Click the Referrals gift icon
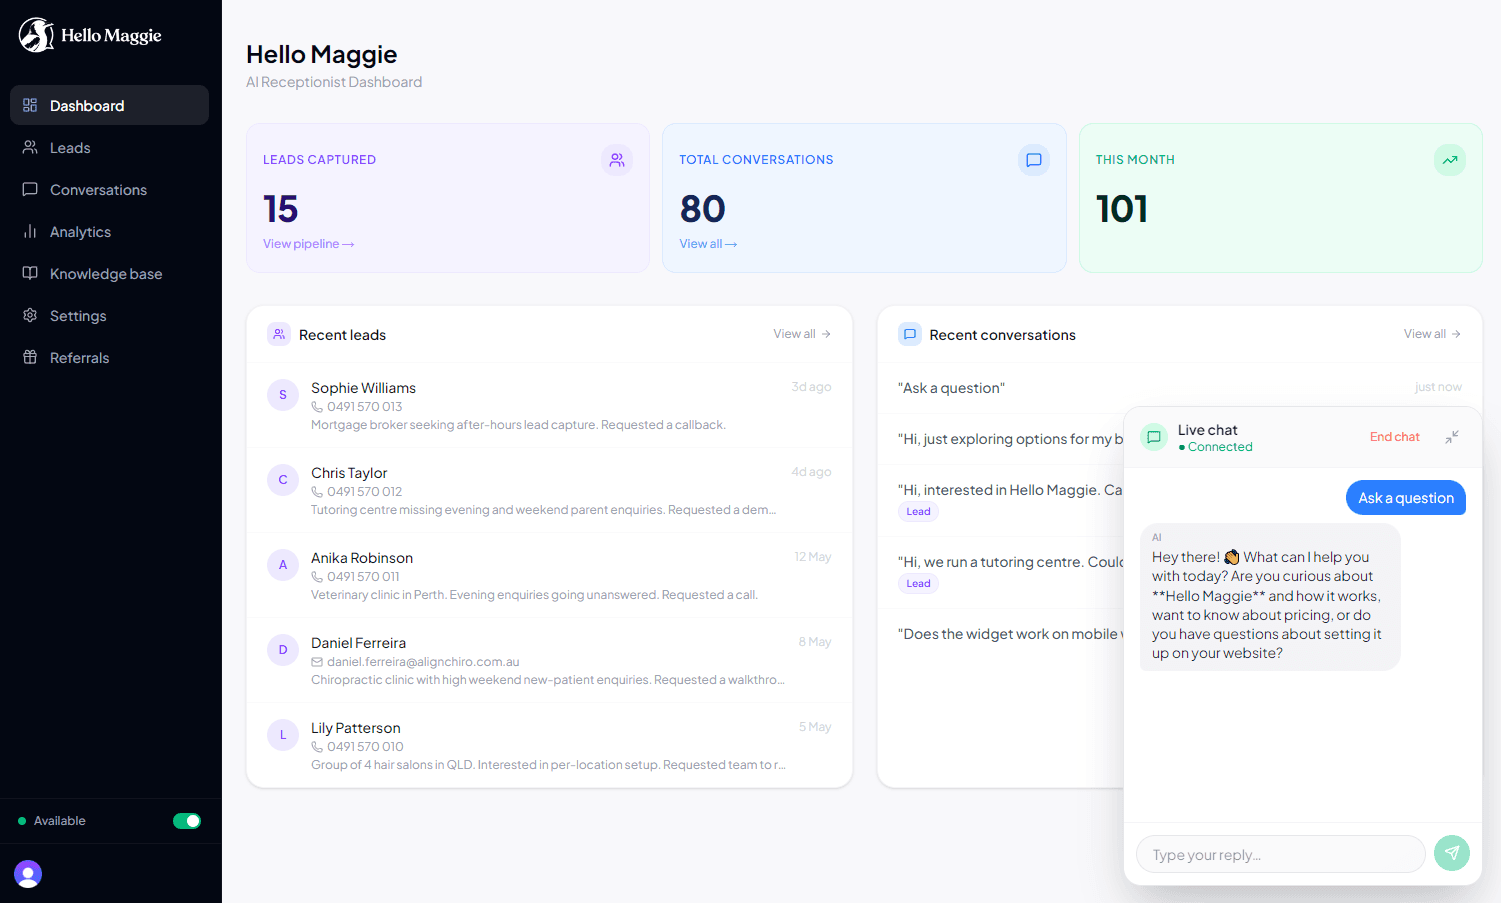The height and width of the screenshot is (903, 1501). click(x=30, y=357)
